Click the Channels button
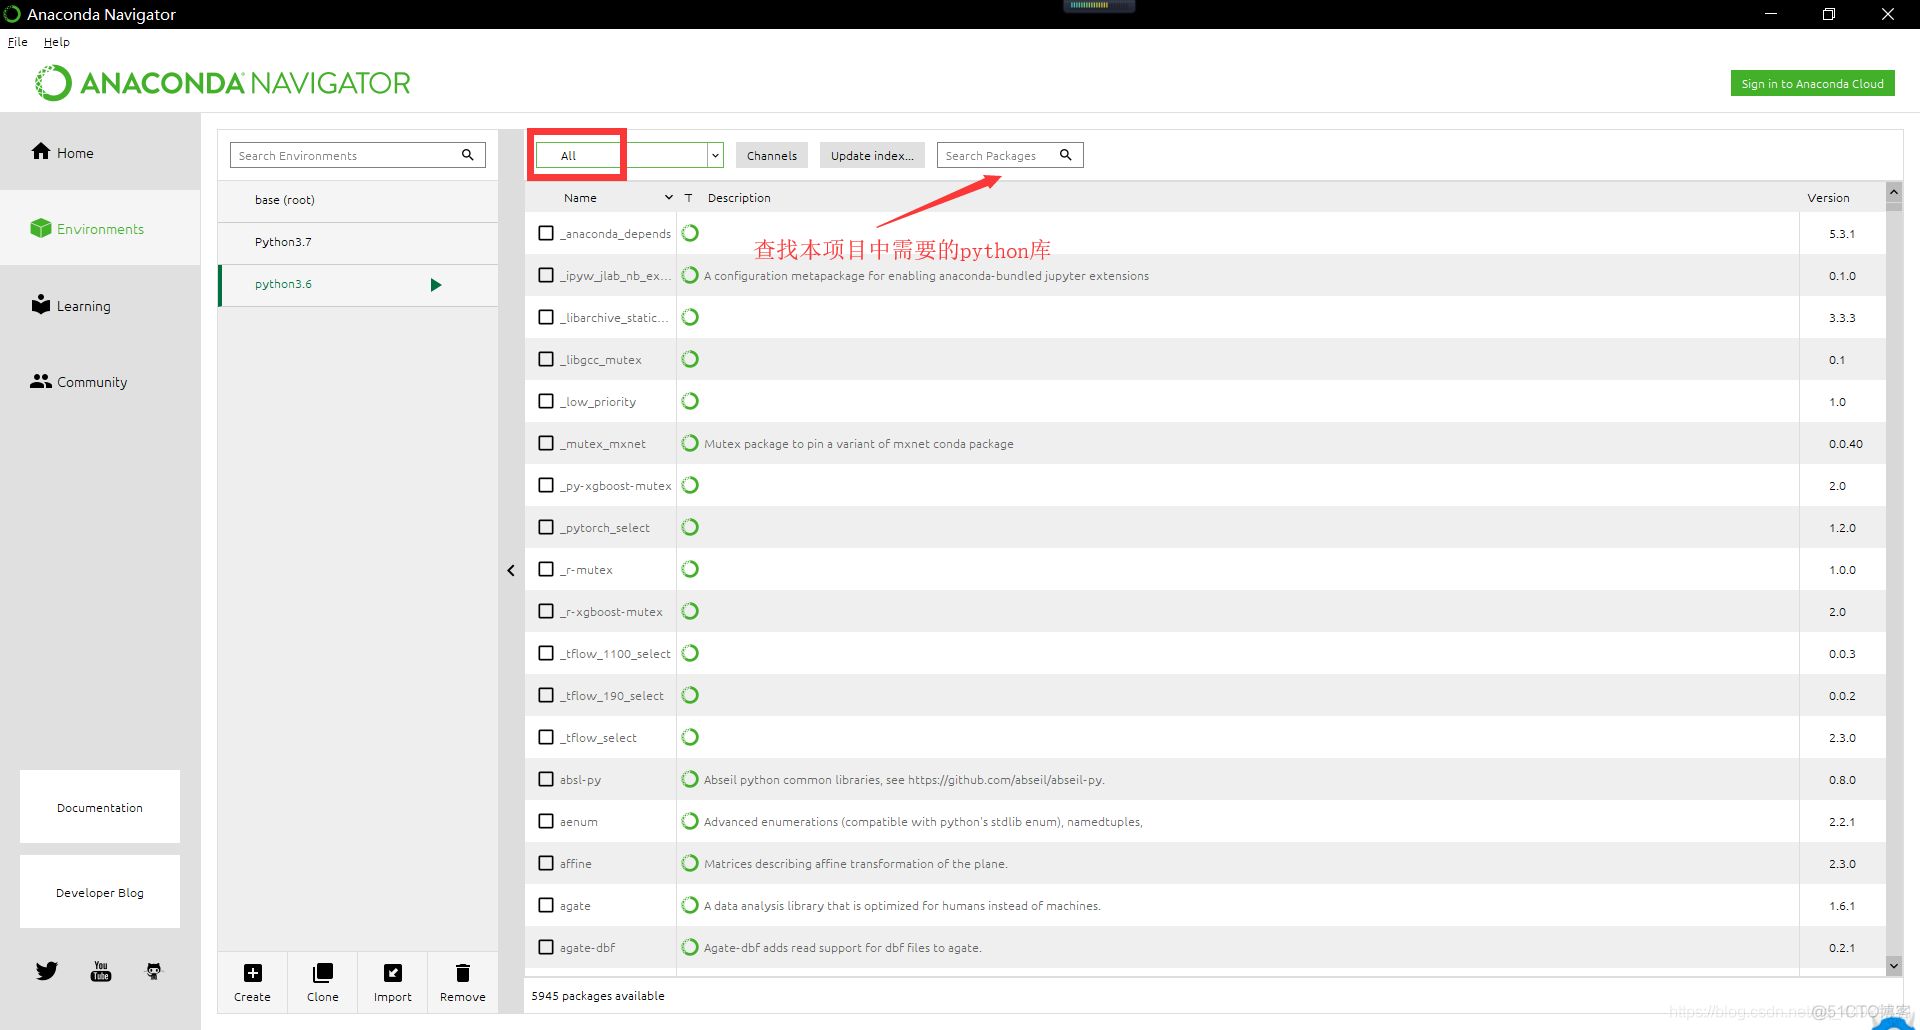Image resolution: width=1920 pixels, height=1030 pixels. click(x=772, y=155)
